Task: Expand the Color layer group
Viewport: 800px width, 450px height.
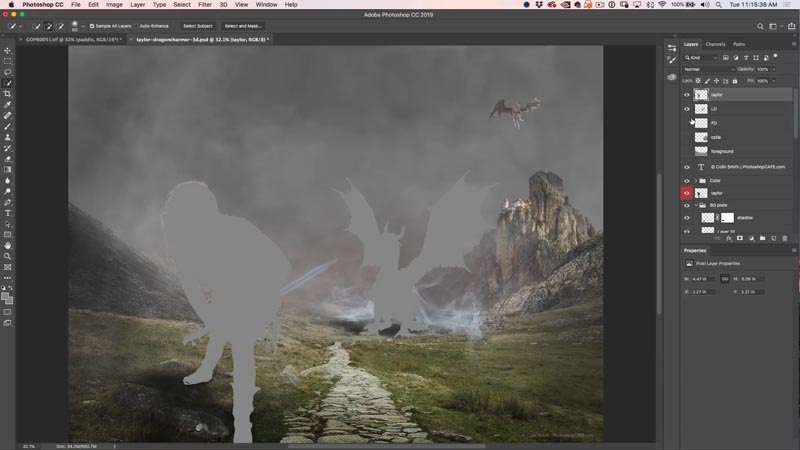Action: (695, 181)
